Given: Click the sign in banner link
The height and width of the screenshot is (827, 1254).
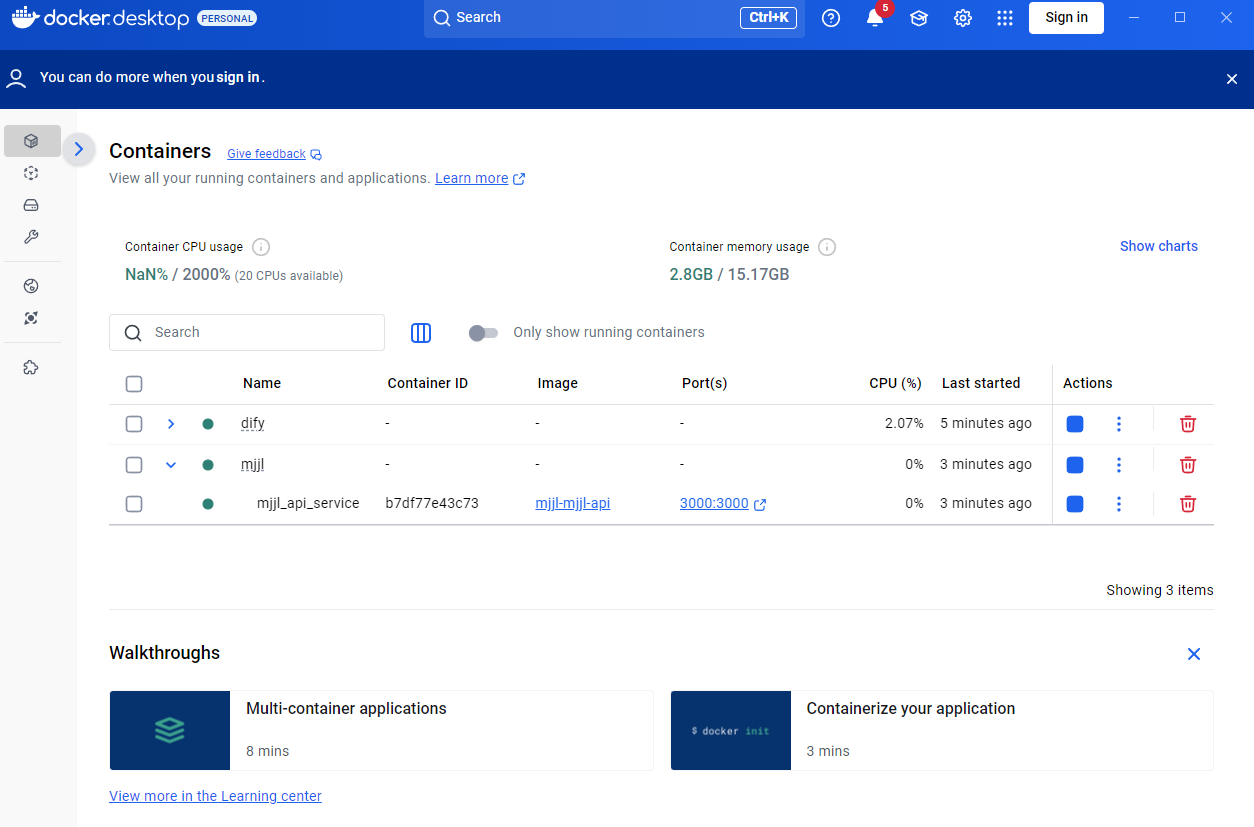Looking at the screenshot, I should (x=238, y=77).
